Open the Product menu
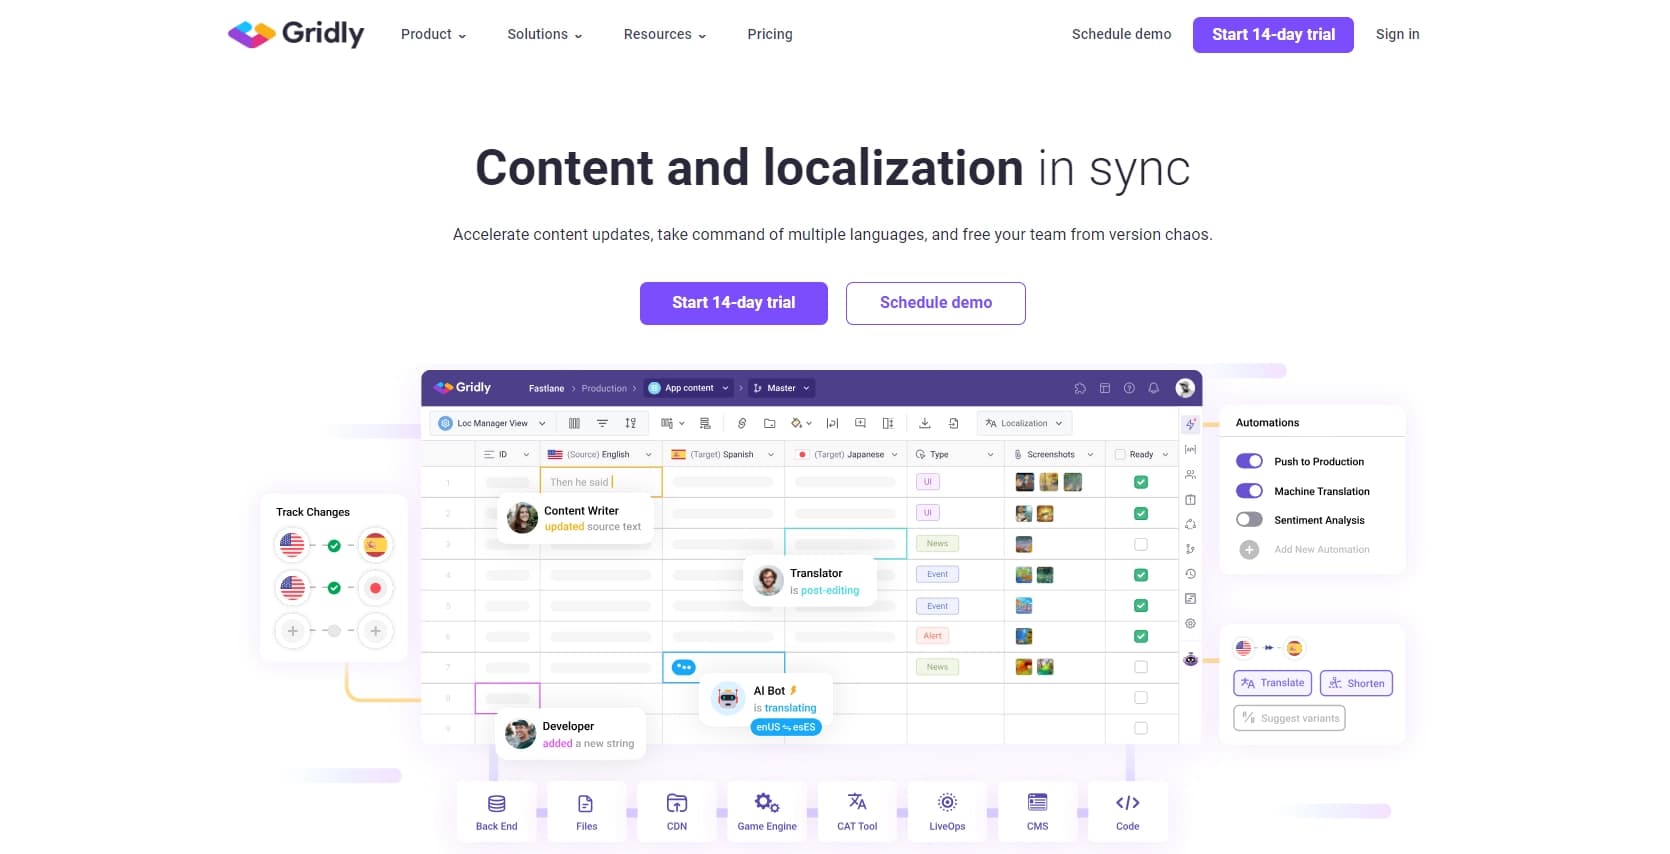1670x854 pixels. (x=434, y=34)
